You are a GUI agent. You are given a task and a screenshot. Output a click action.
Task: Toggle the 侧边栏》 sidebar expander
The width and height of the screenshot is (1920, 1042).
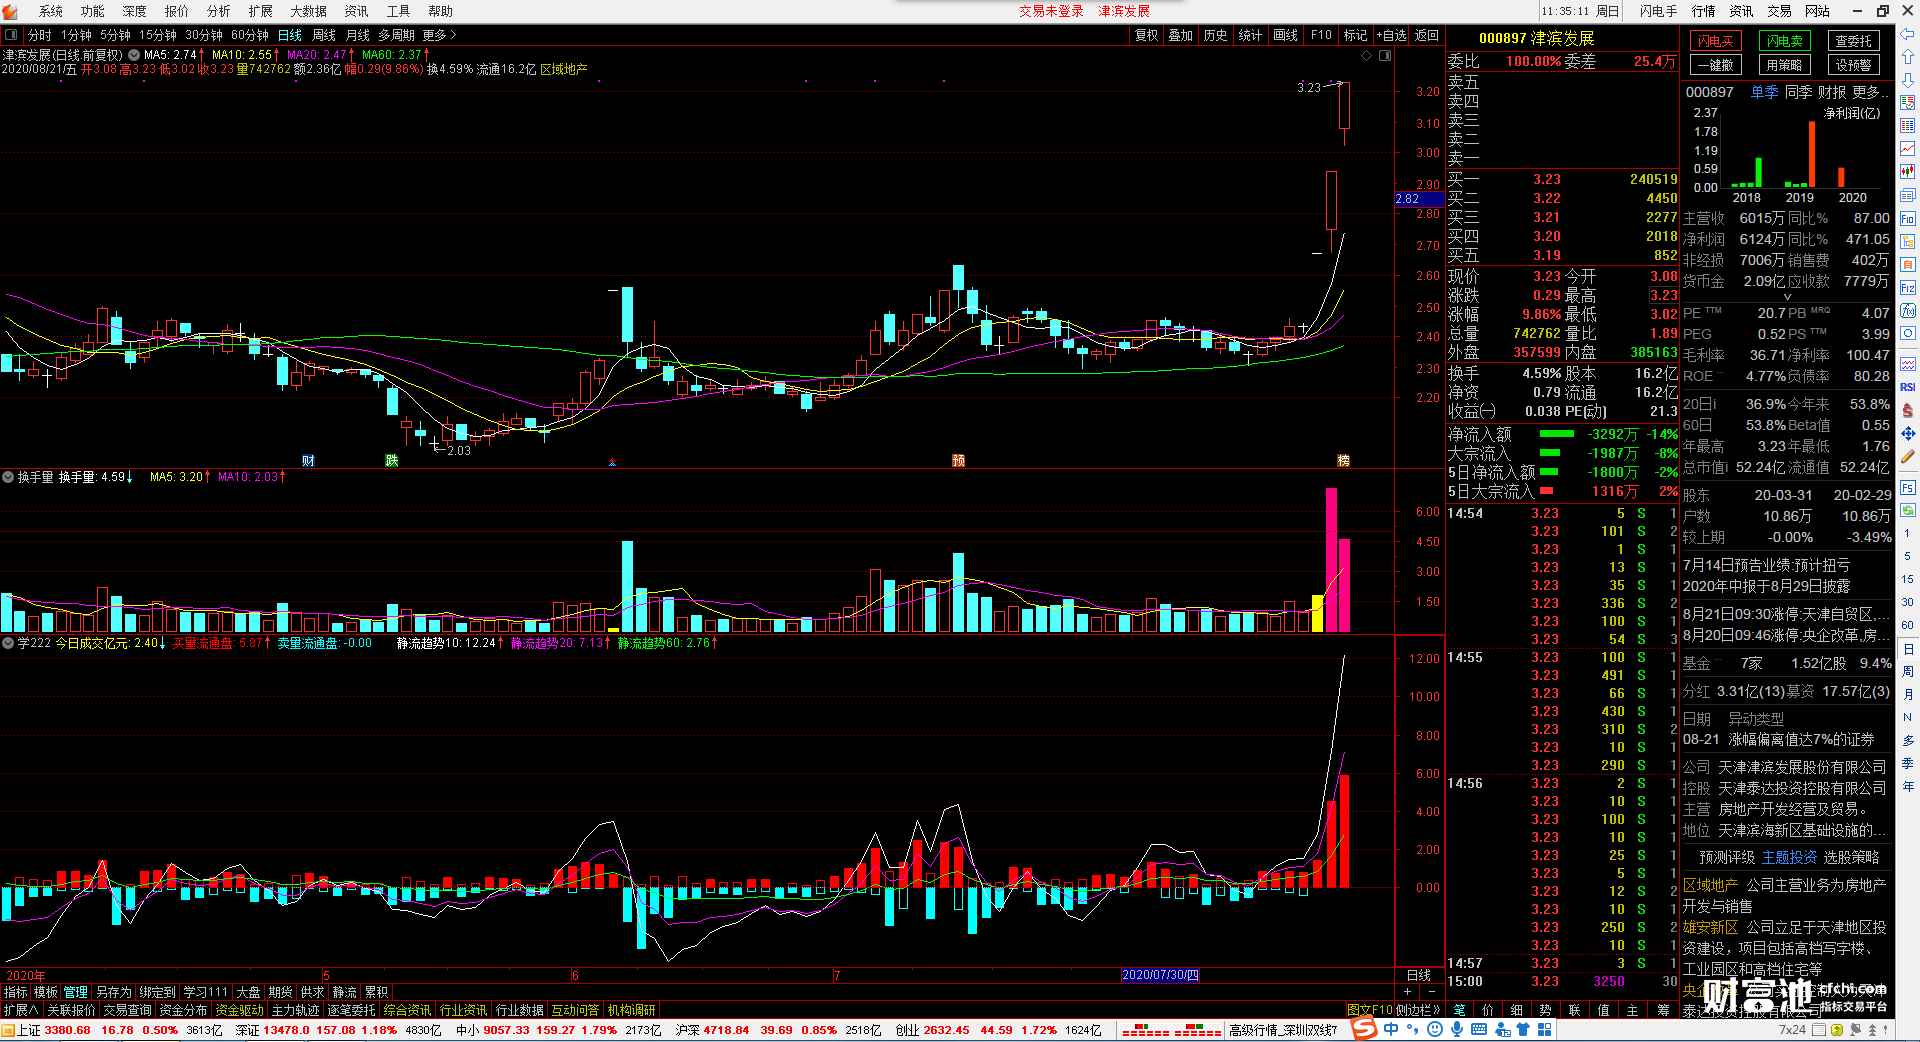tap(1419, 1010)
